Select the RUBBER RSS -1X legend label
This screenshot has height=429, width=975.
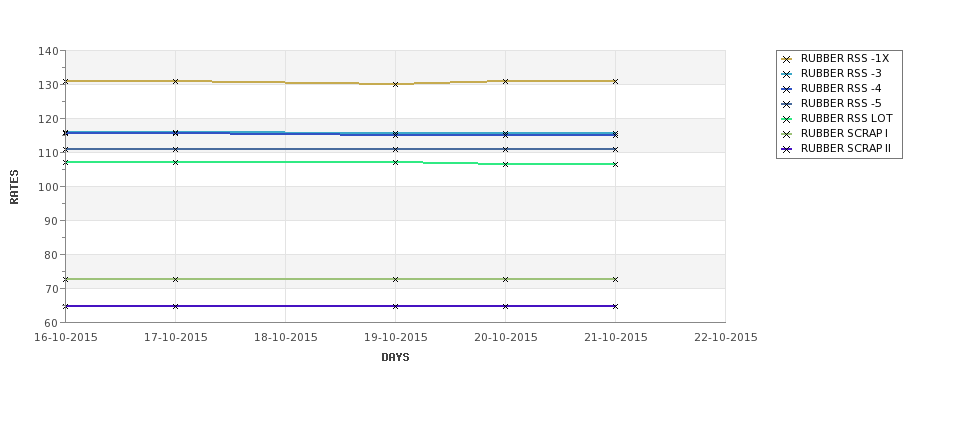(x=845, y=58)
